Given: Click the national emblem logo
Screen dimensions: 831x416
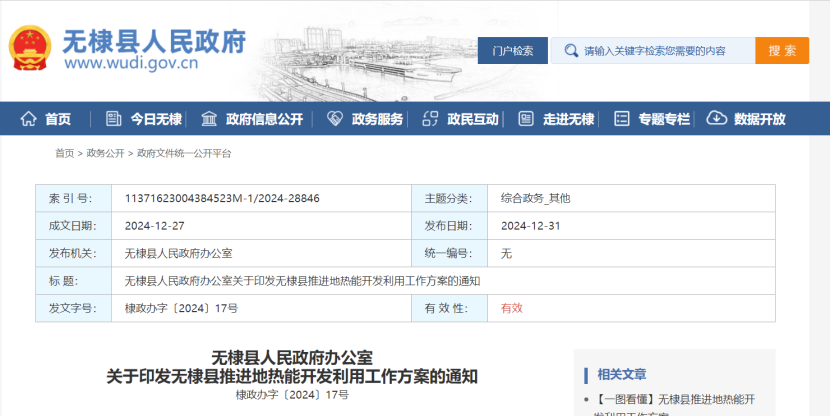Looking at the screenshot, I should click(31, 48).
